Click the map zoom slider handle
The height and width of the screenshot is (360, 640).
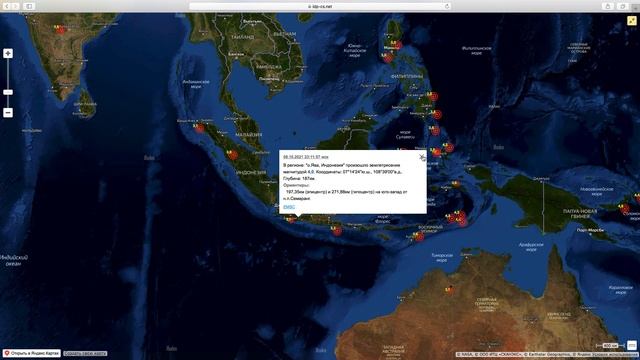point(8,92)
